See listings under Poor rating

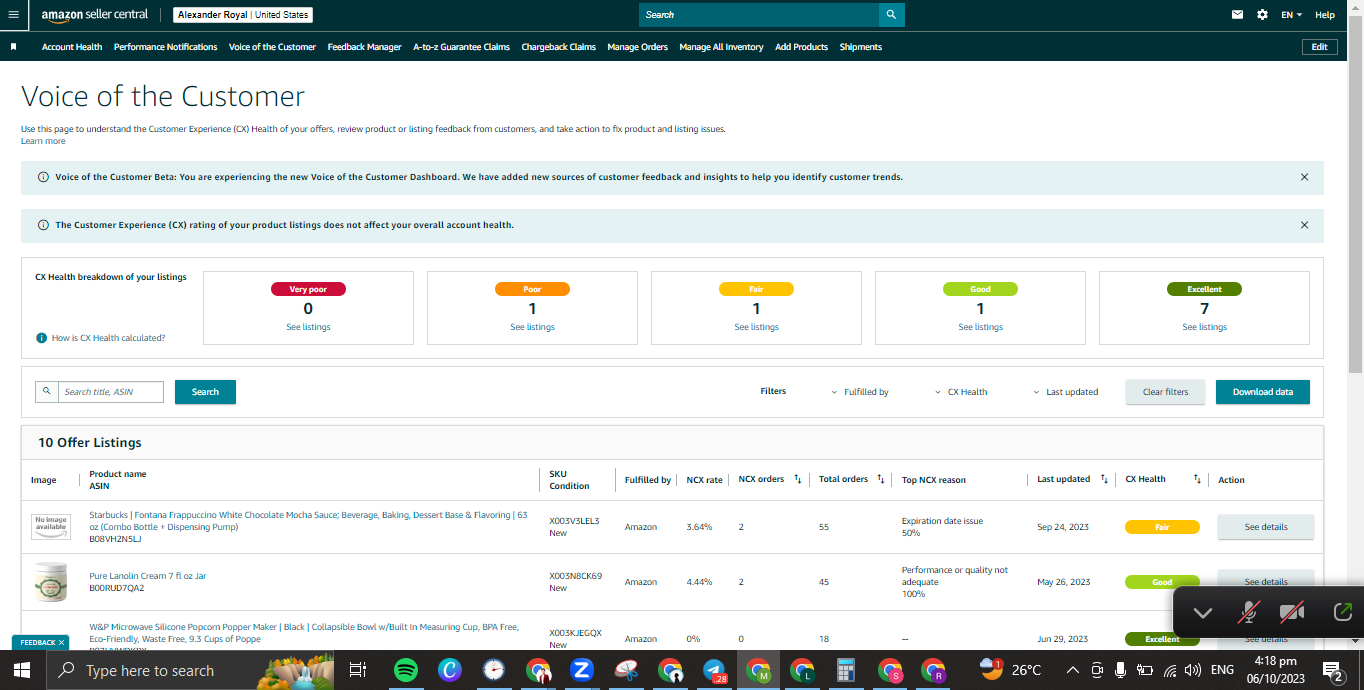pos(532,327)
